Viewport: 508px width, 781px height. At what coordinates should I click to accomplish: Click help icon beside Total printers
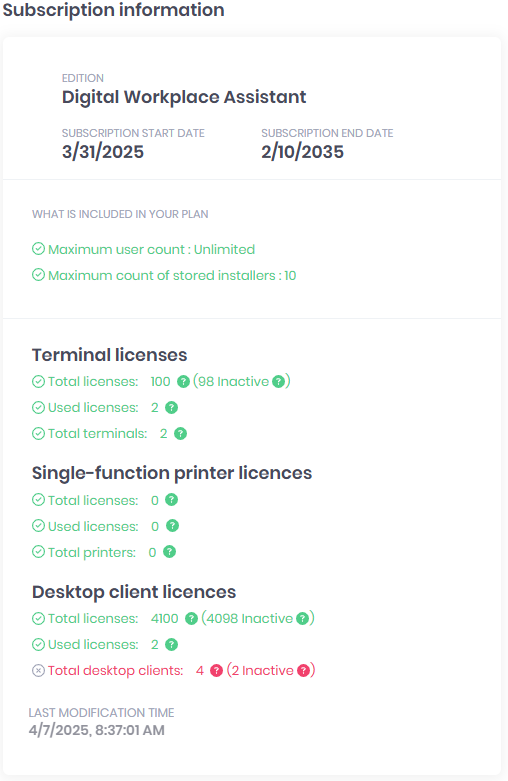pos(169,552)
